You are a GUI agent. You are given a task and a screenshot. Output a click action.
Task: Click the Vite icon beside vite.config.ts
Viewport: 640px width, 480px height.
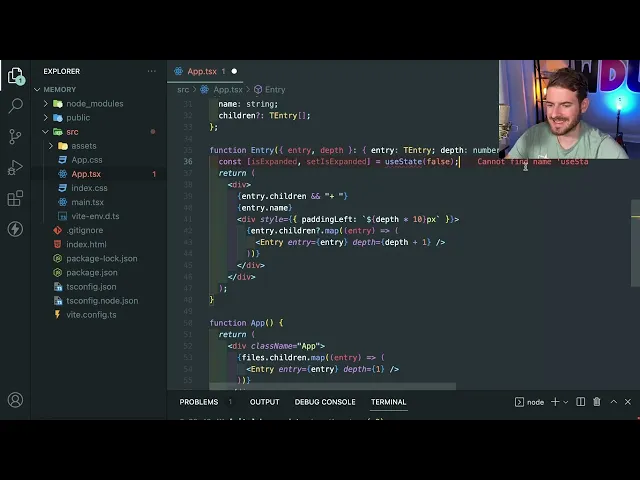pos(58,315)
